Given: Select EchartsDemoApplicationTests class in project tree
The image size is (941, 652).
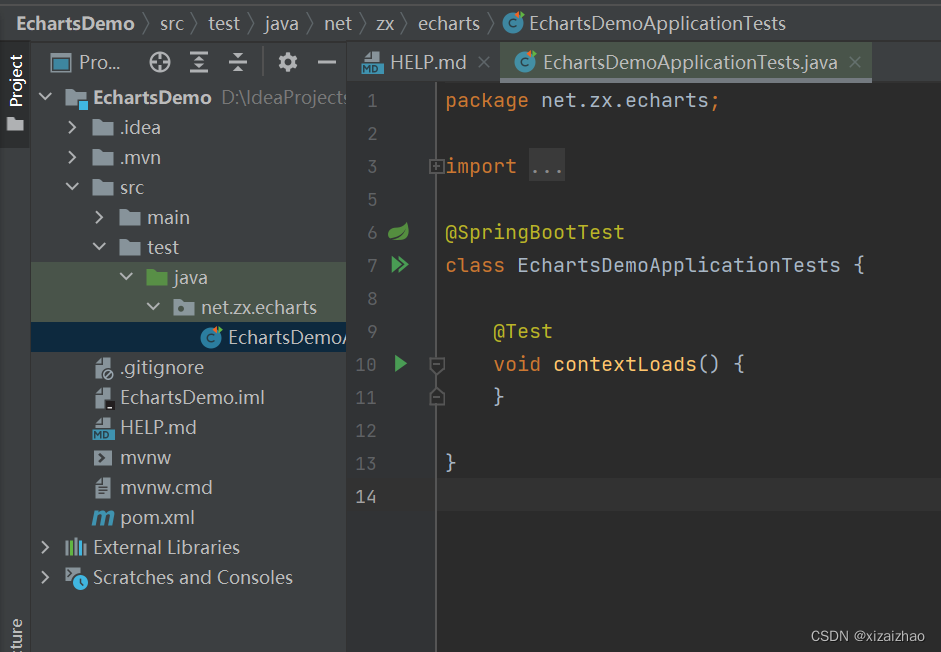Looking at the screenshot, I should click(188, 337).
